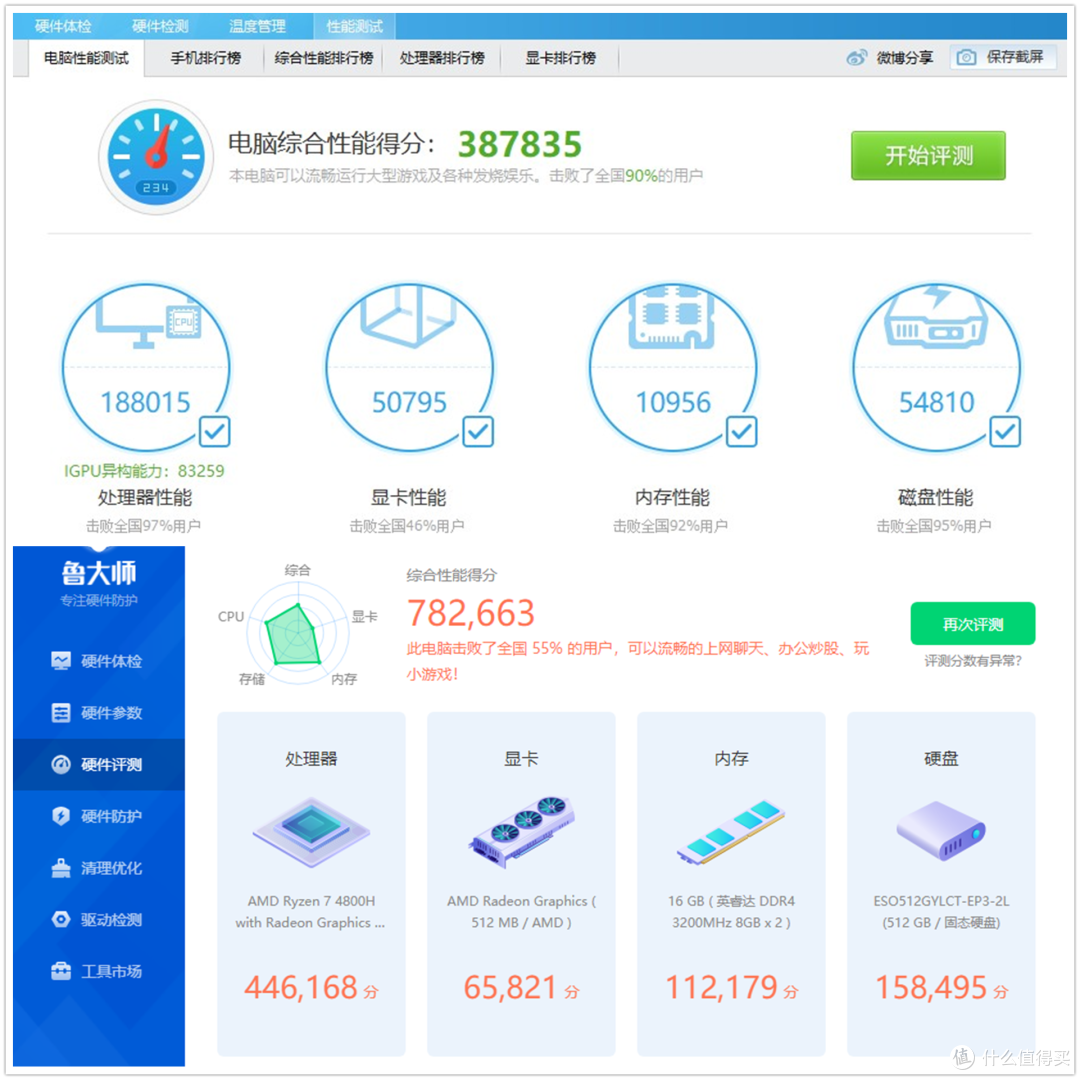Viewport: 1080px width, 1080px height.
Task: Click the 158,495 disk score
Action: click(x=941, y=988)
